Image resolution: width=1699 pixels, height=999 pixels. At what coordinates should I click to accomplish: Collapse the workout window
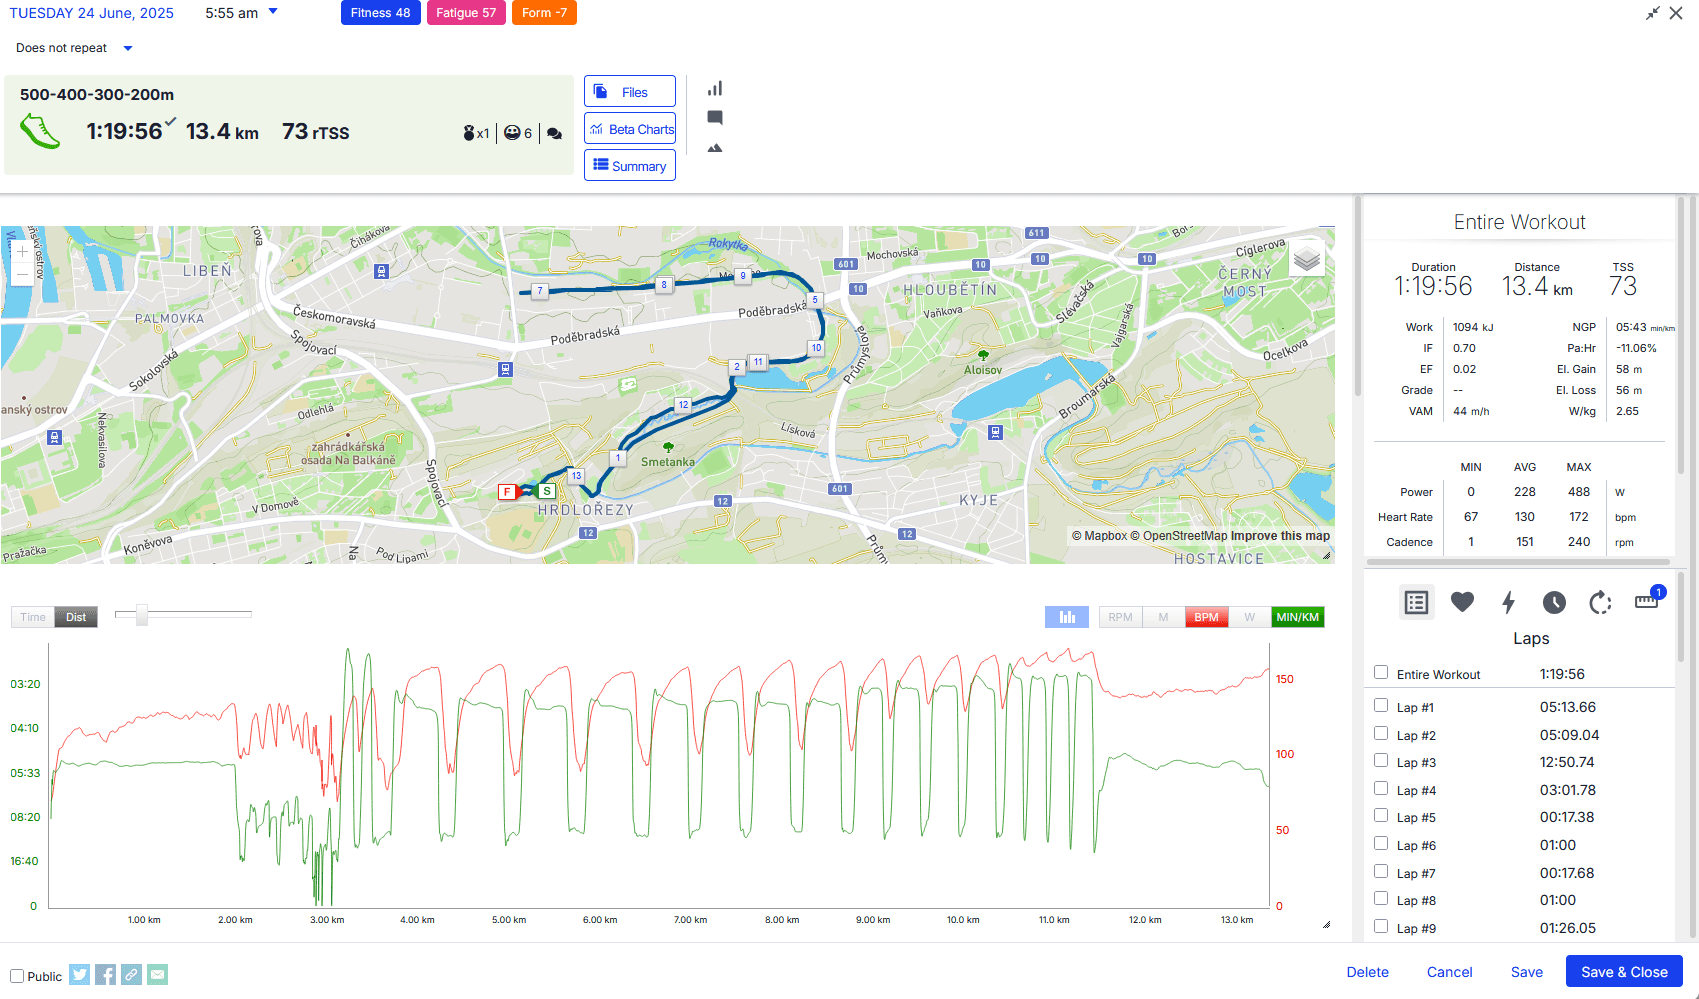point(1652,13)
